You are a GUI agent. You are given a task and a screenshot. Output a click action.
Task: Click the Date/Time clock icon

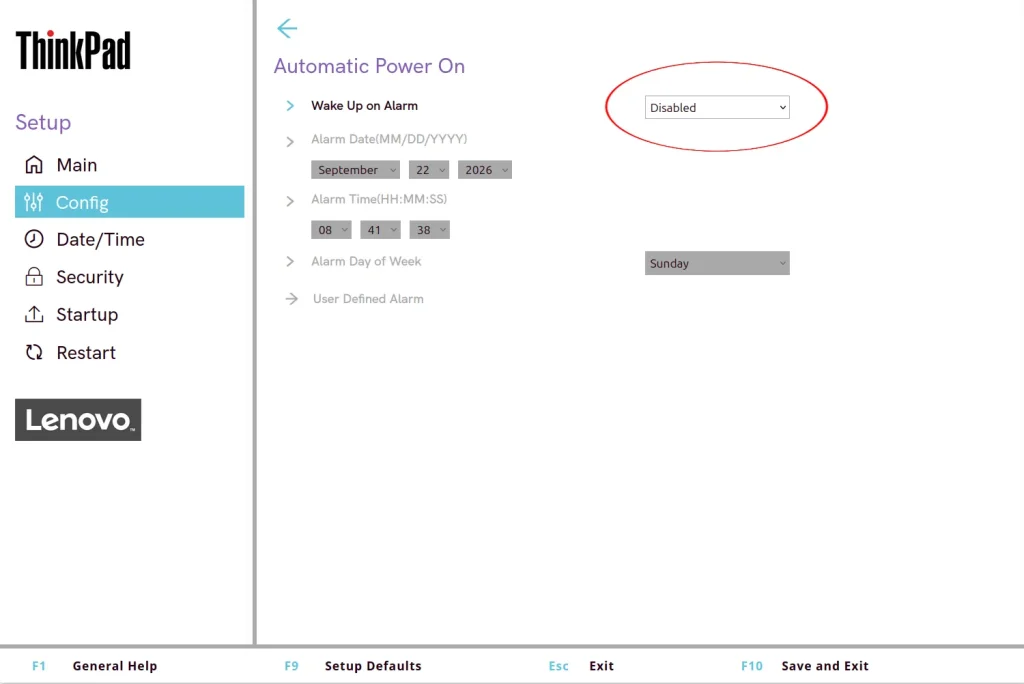[34, 239]
